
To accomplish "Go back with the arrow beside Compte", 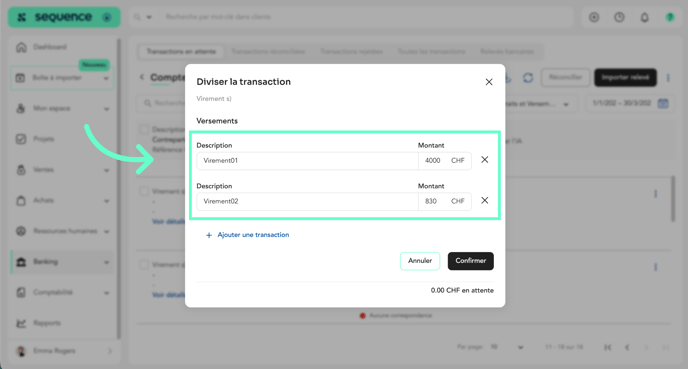I will pyautogui.click(x=142, y=77).
